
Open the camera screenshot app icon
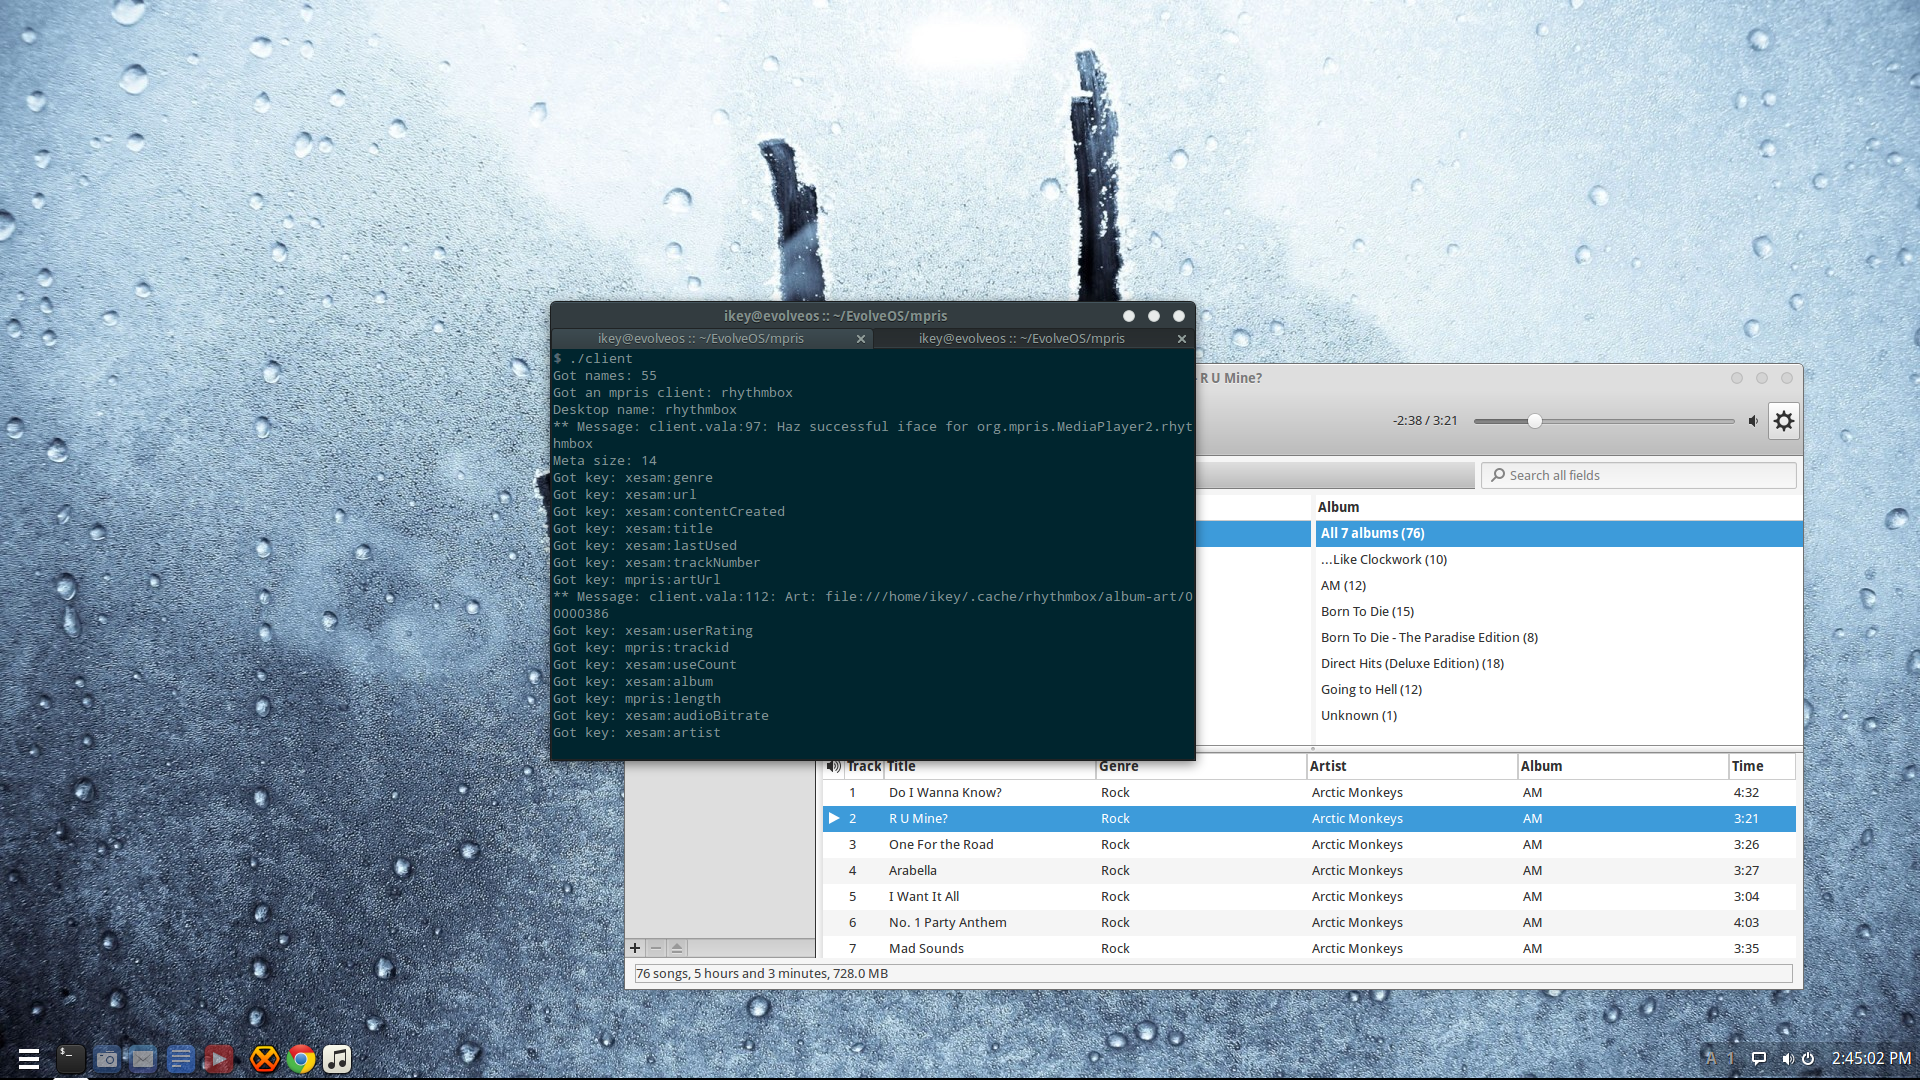pos(107,1058)
